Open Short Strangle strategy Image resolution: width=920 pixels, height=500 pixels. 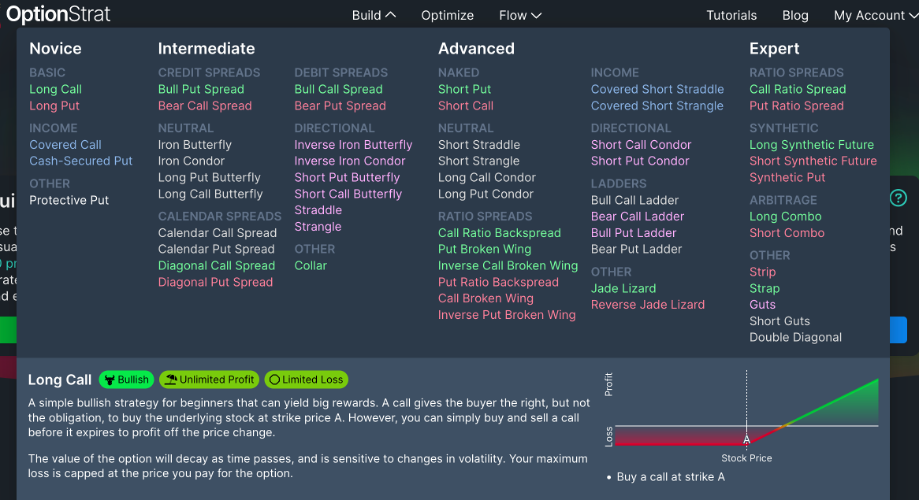coord(479,161)
